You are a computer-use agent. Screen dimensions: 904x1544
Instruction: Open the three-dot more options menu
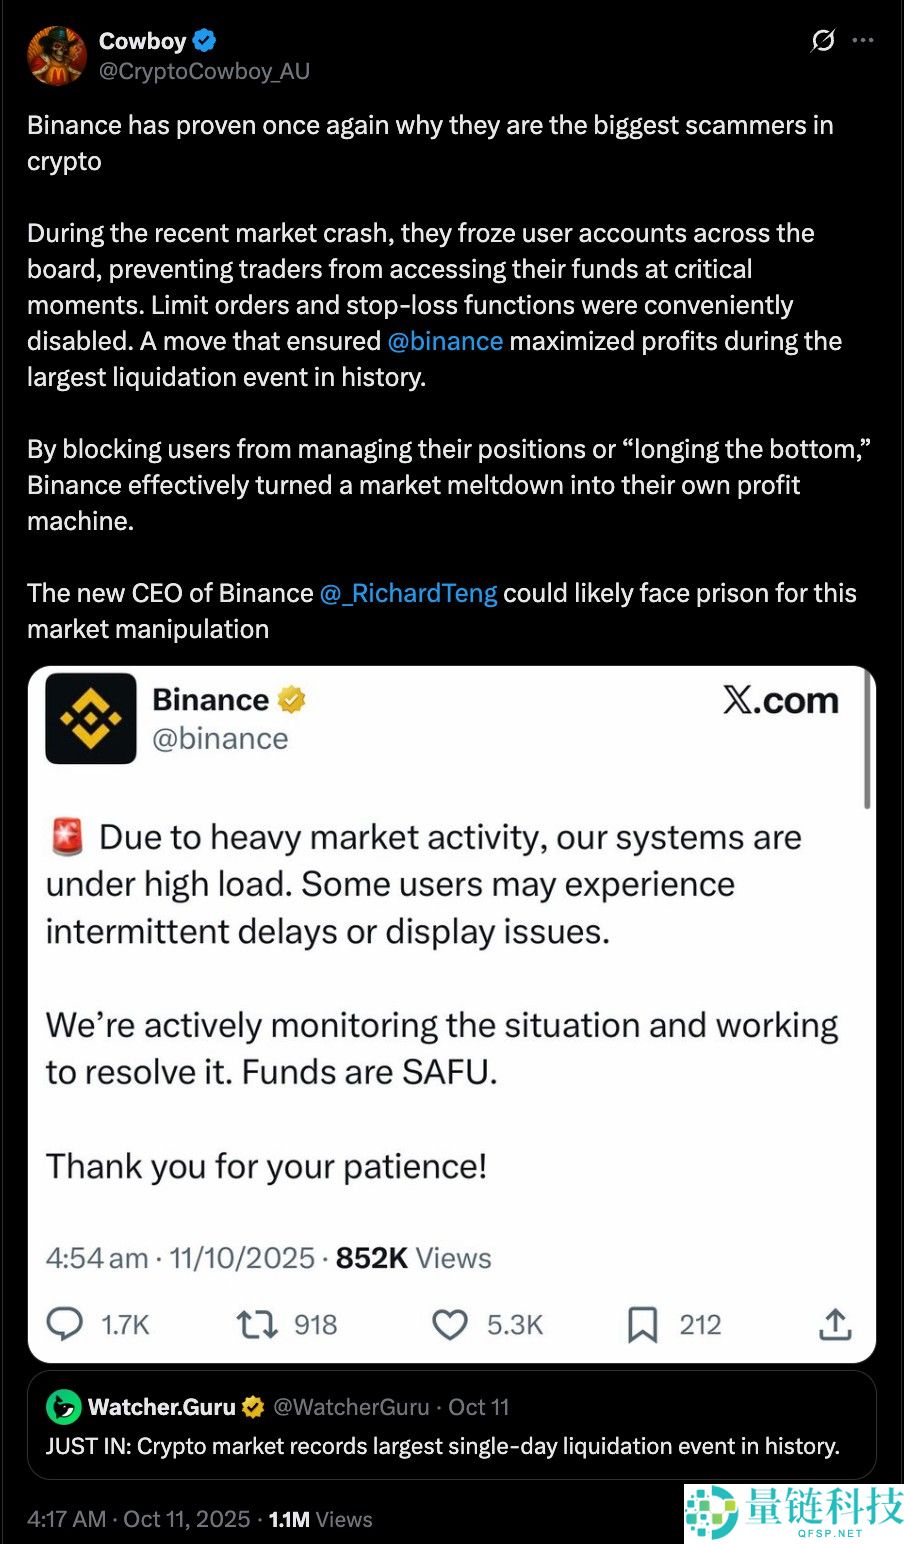[x=862, y=38]
